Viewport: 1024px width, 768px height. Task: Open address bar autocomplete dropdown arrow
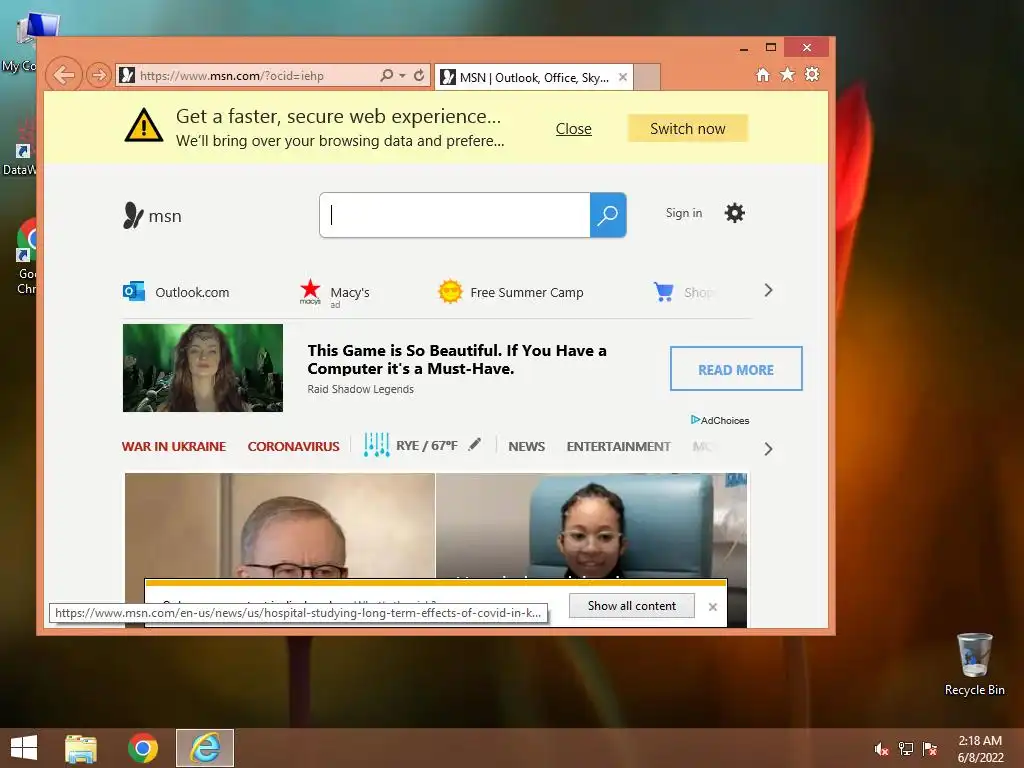coord(402,75)
